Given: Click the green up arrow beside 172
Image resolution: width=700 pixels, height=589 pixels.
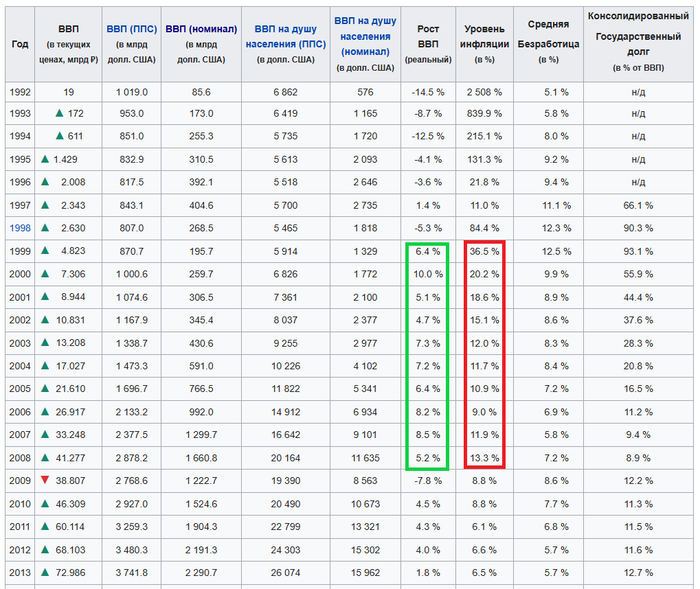Looking at the screenshot, I should pyautogui.click(x=60, y=114).
